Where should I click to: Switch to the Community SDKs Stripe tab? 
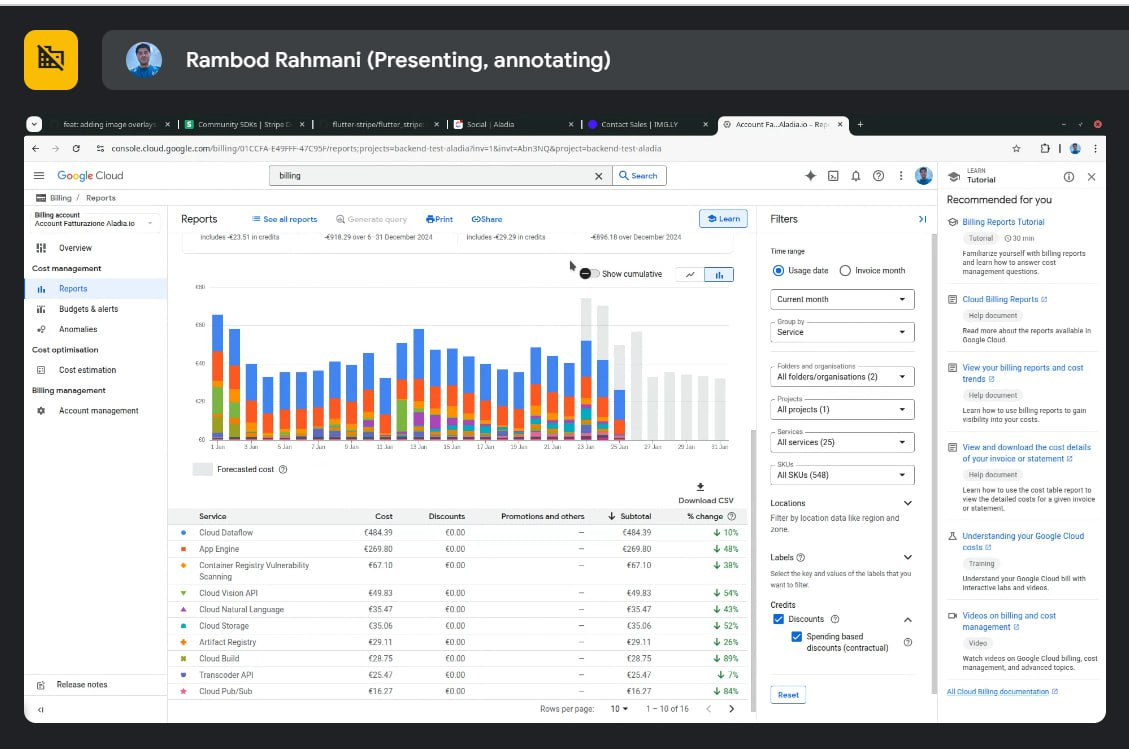pyautogui.click(x=244, y=125)
